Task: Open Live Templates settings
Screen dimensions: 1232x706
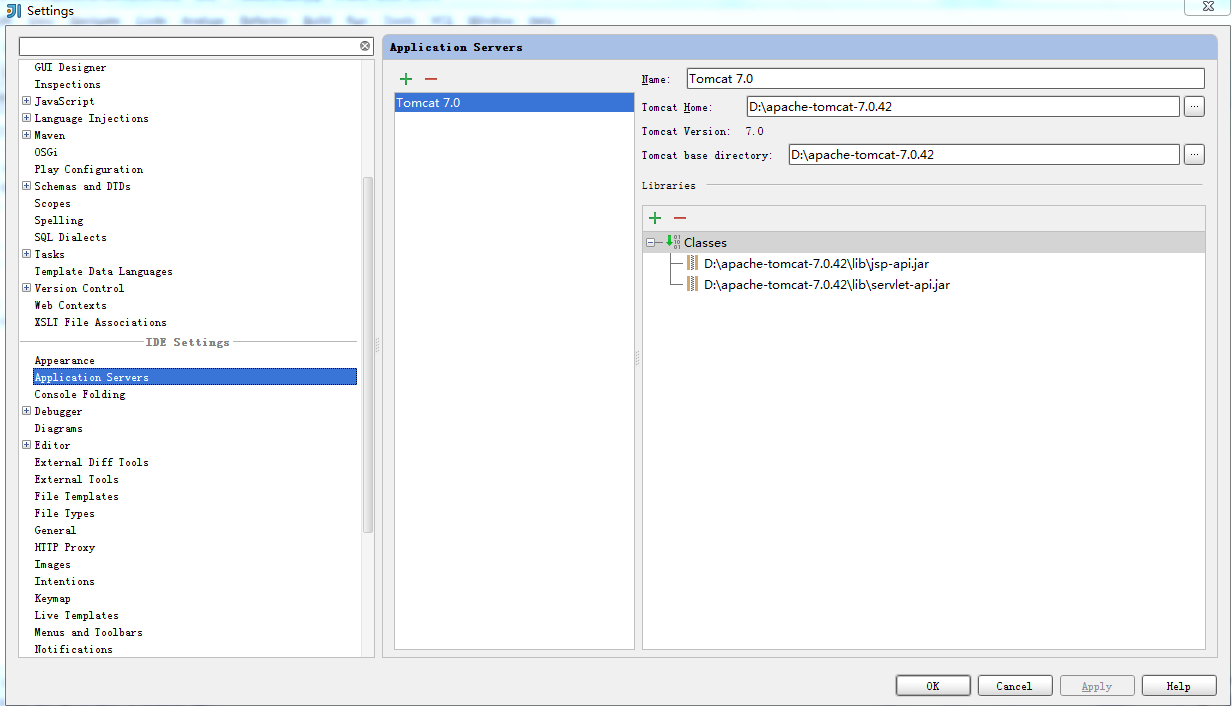Action: click(x=76, y=615)
